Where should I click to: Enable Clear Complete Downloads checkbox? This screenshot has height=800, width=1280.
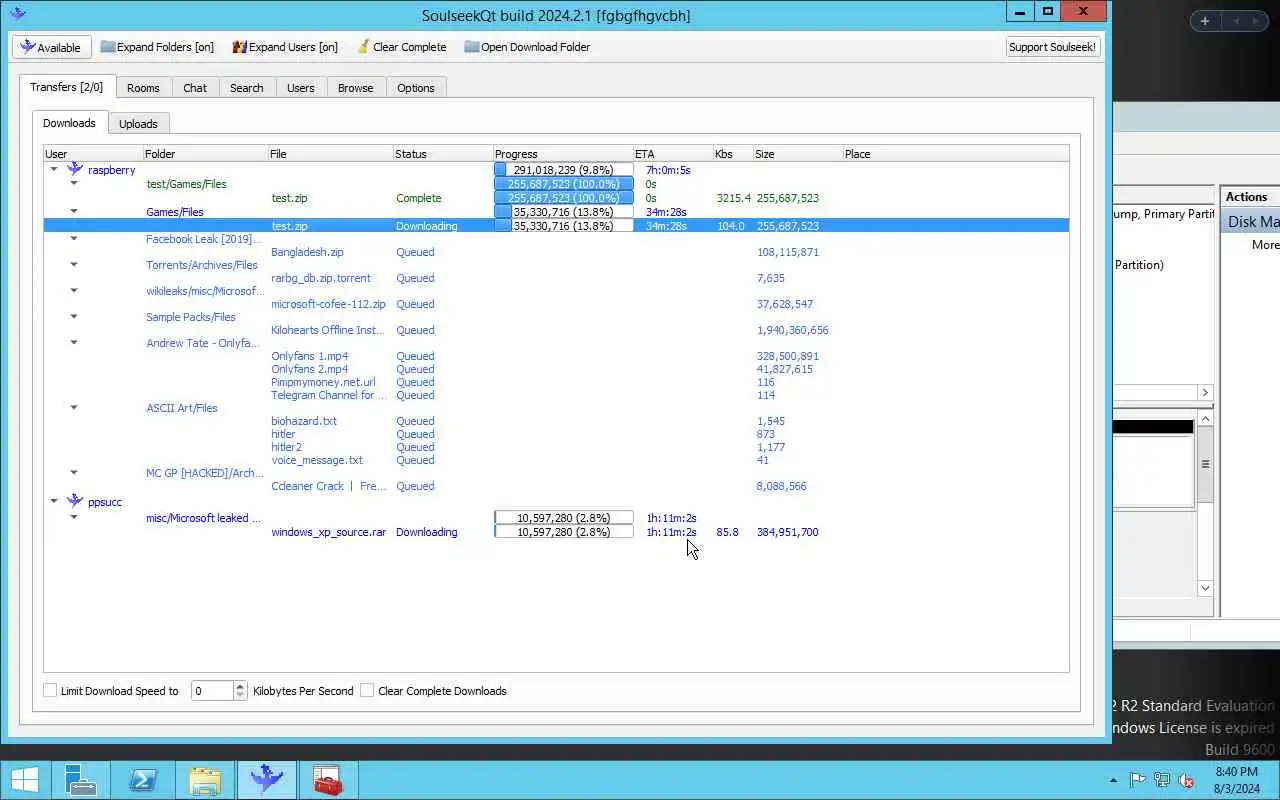[367, 690]
